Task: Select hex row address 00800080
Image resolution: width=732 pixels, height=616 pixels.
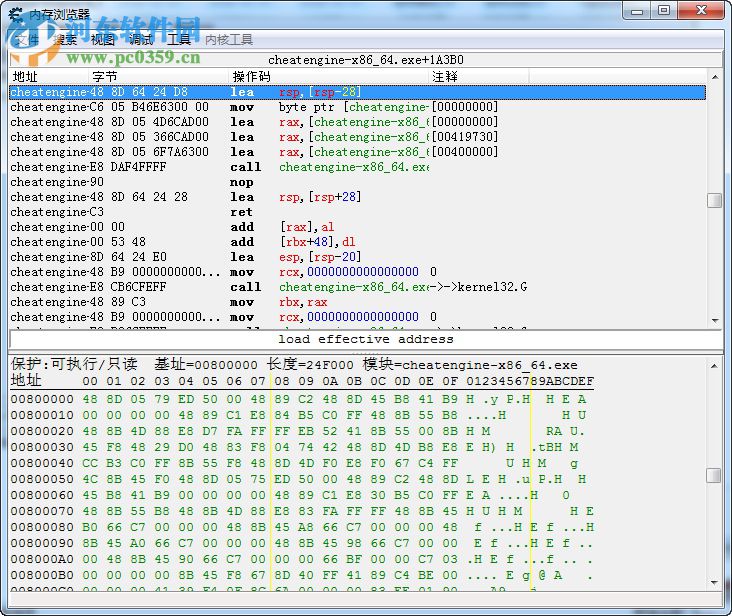Action: click(42, 527)
